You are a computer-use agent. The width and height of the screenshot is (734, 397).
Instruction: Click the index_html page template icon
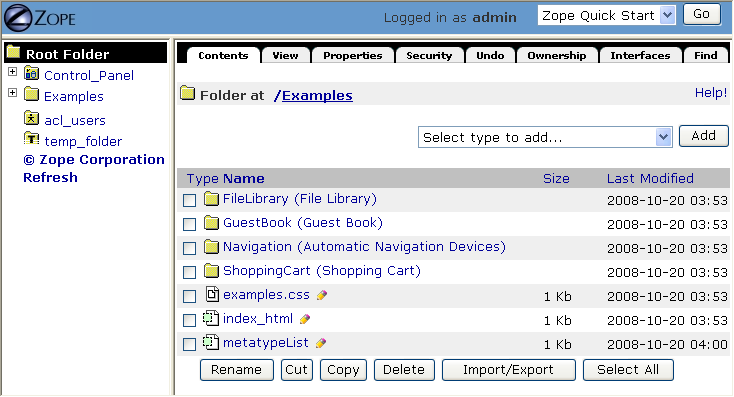tap(211, 318)
